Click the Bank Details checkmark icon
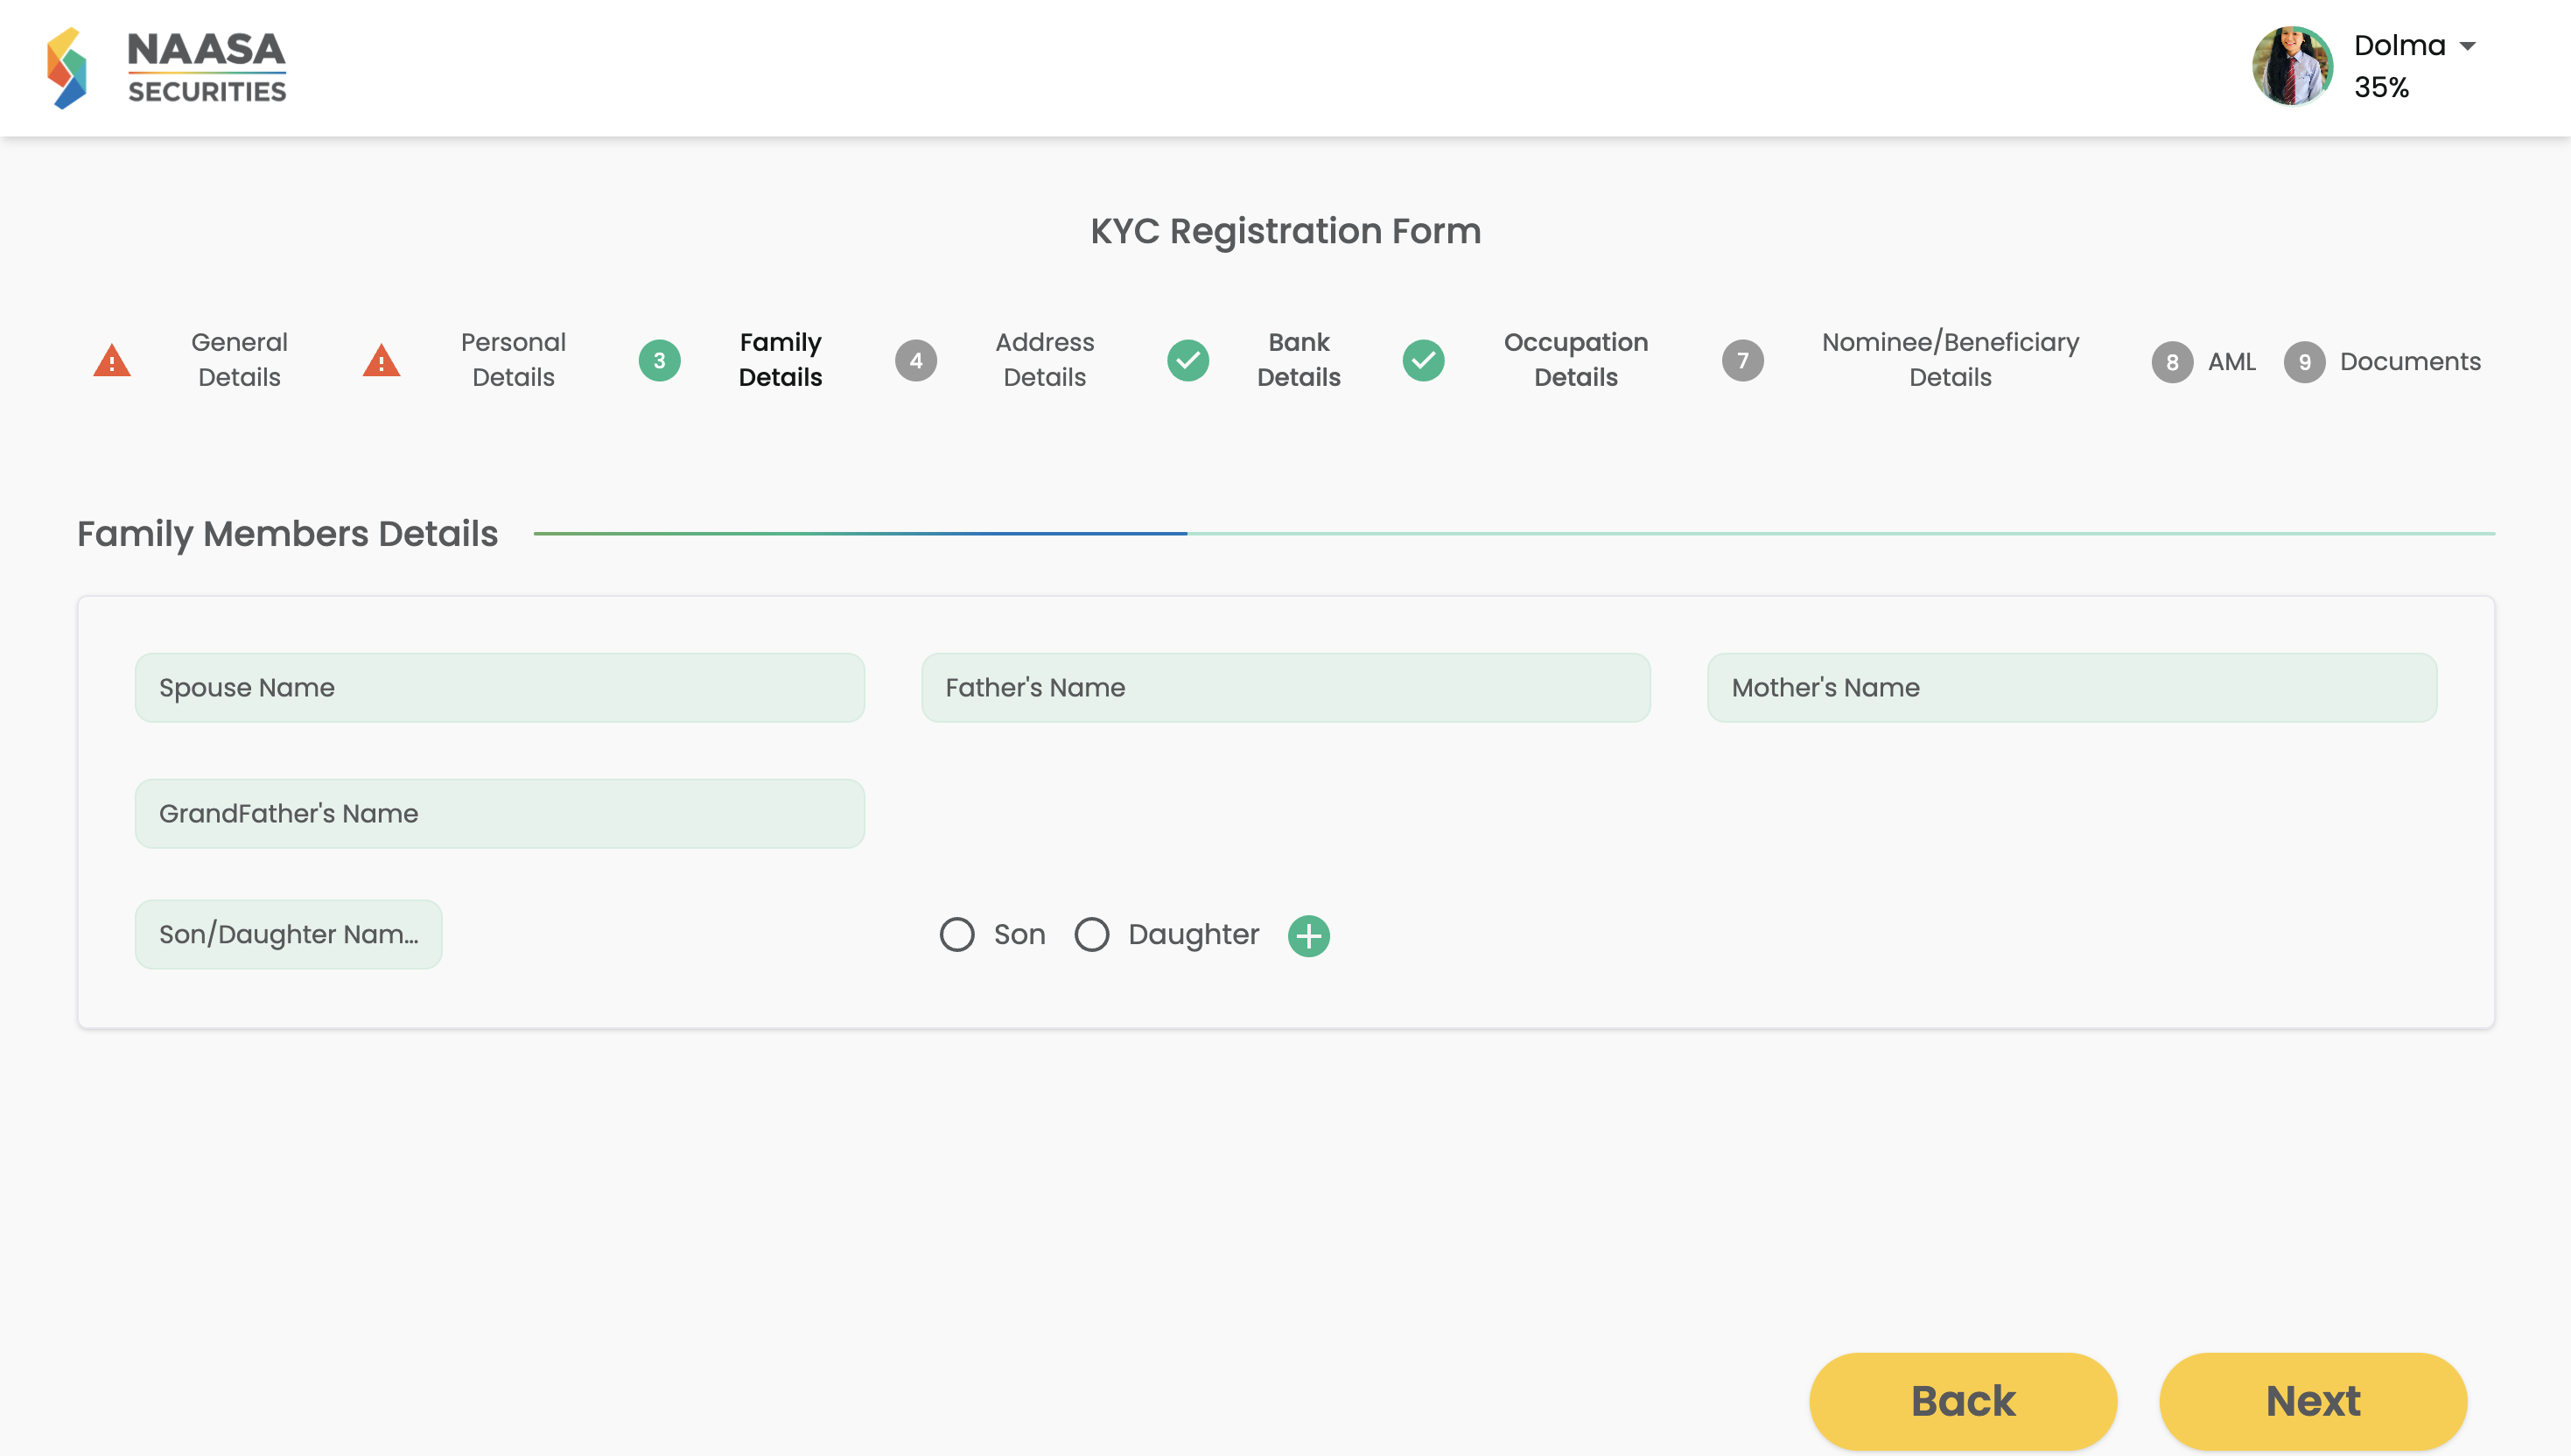The image size is (2571, 1456). coord(1188,361)
